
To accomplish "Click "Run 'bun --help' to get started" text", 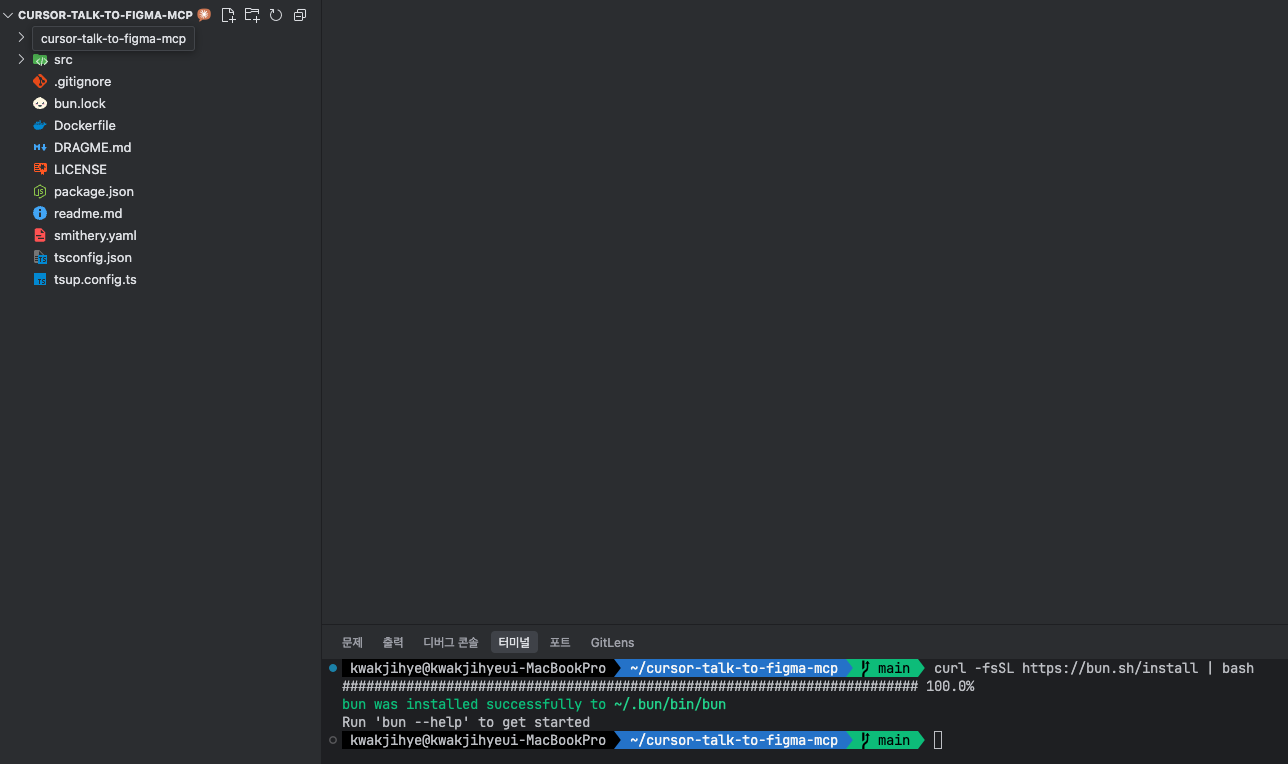I will 466,722.
